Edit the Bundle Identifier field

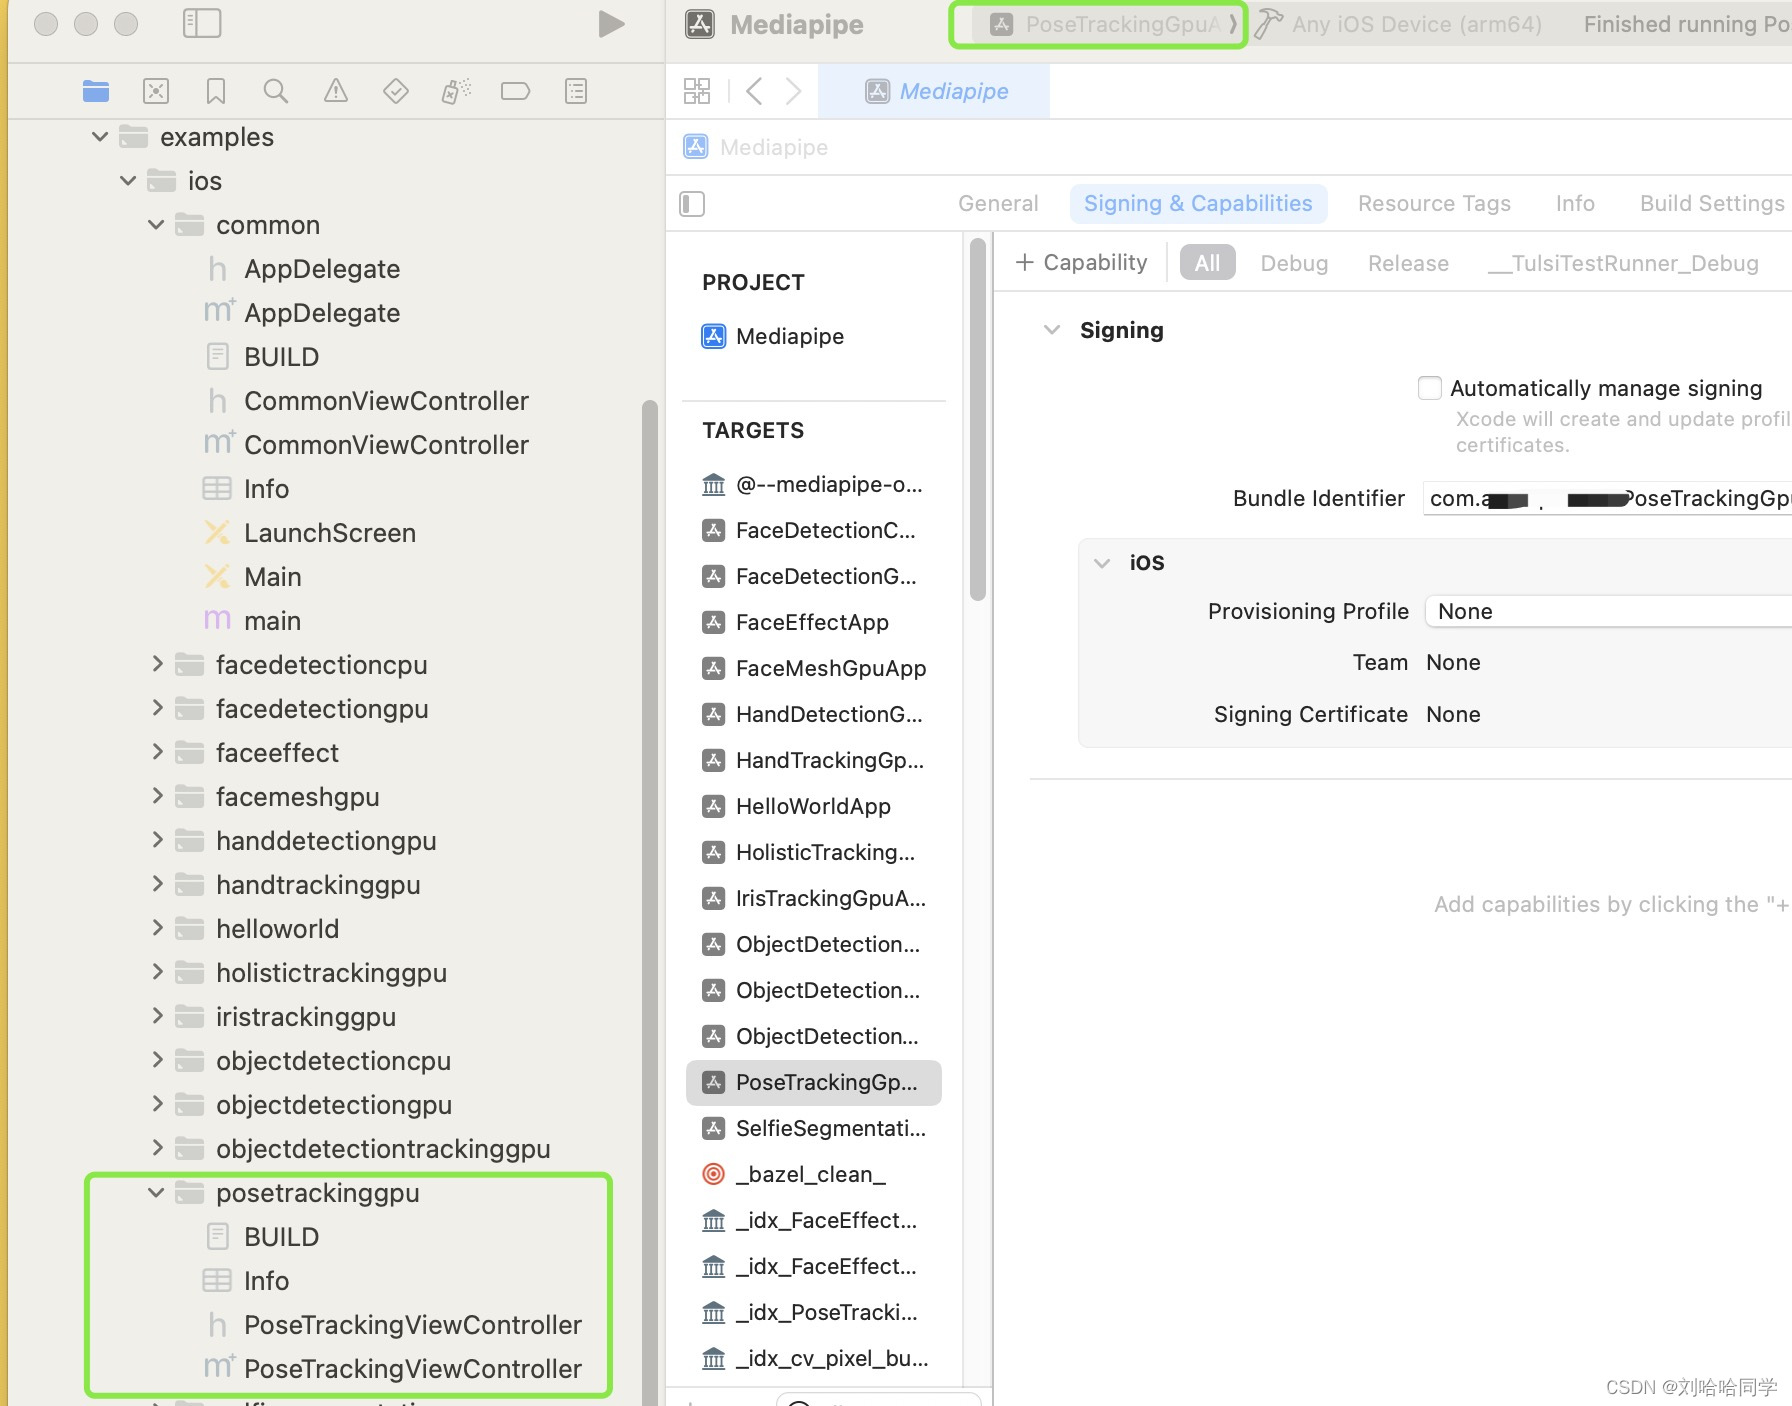1607,498
